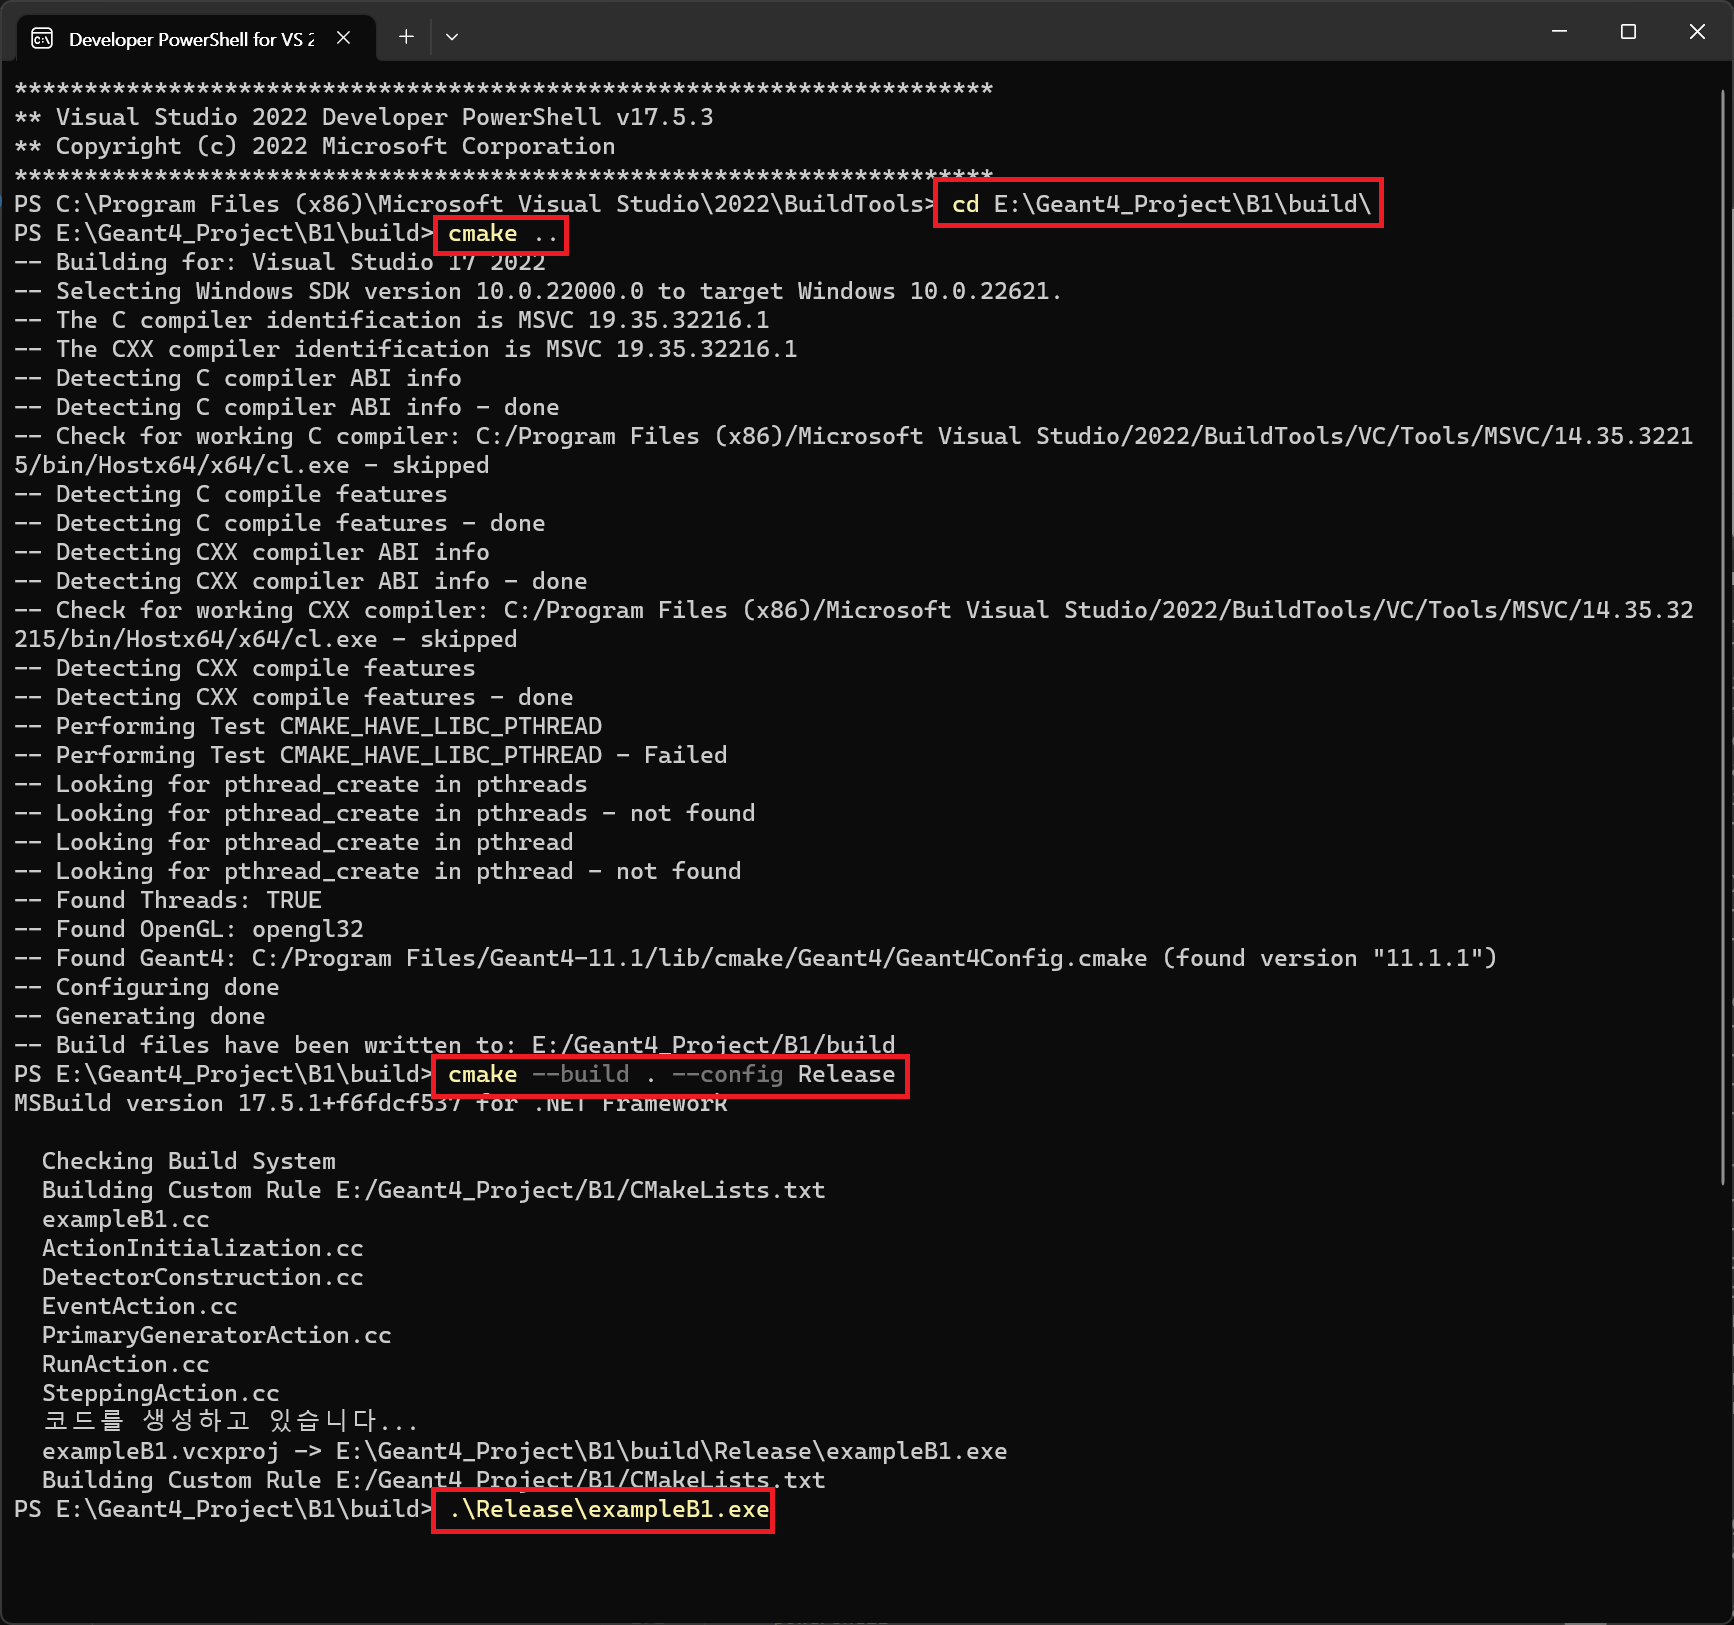The image size is (1734, 1625).
Task: Expand the new tab profile dropdown chevron
Action: point(452,37)
